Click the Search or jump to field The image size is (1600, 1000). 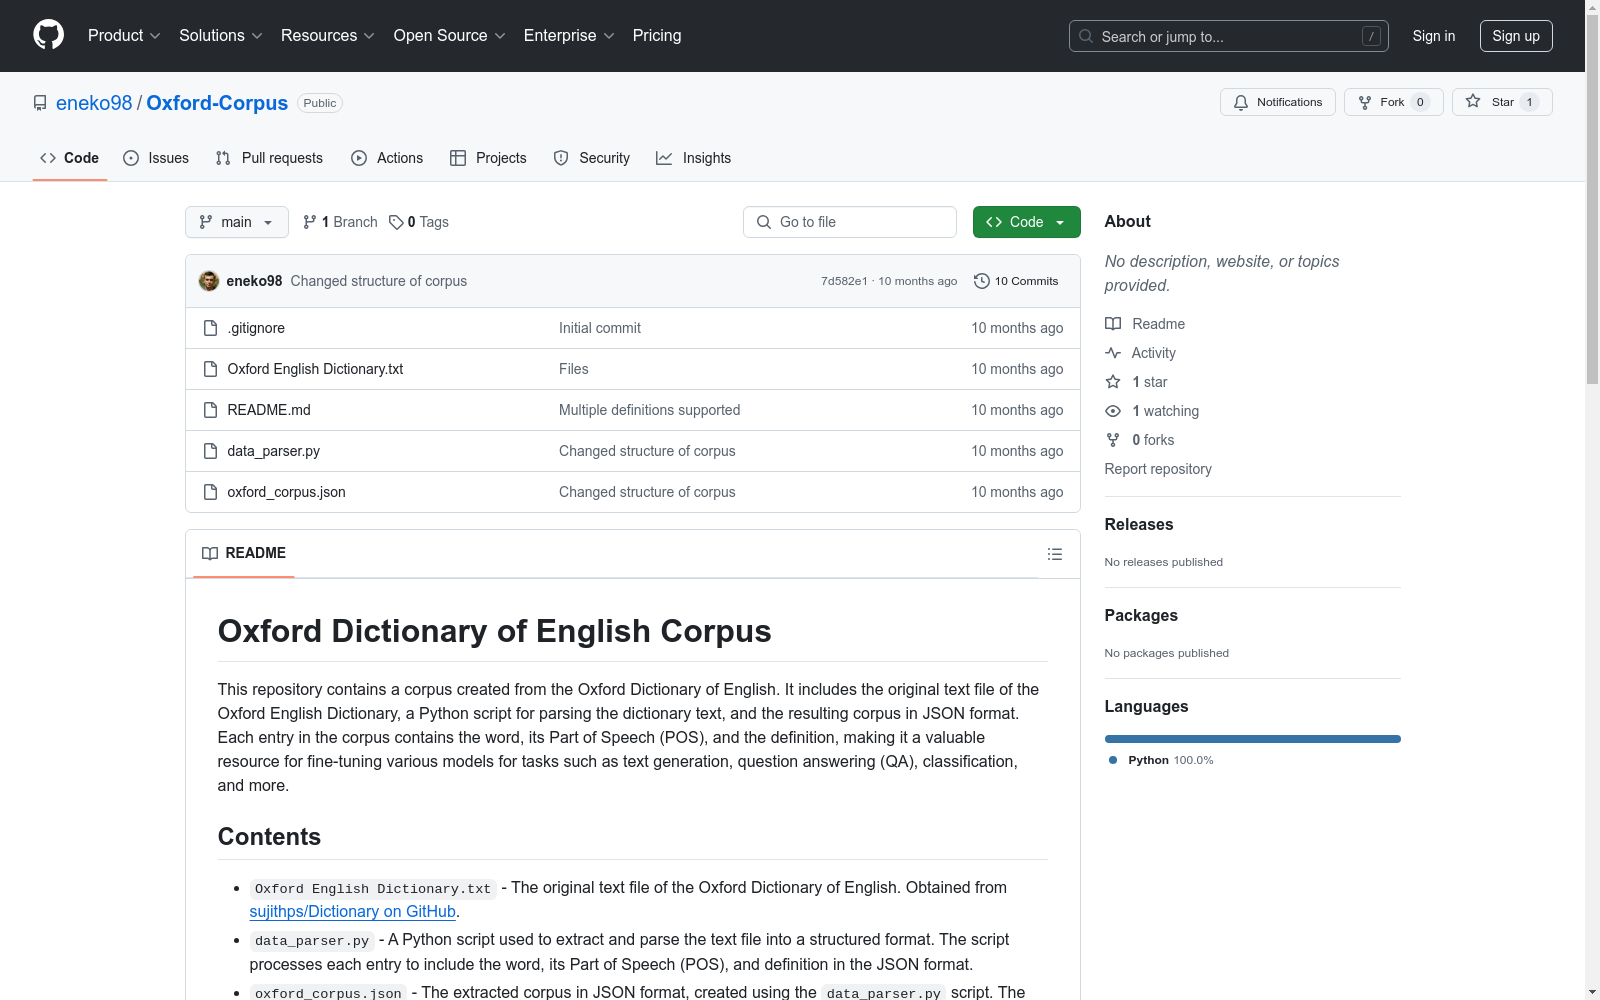(x=1229, y=36)
